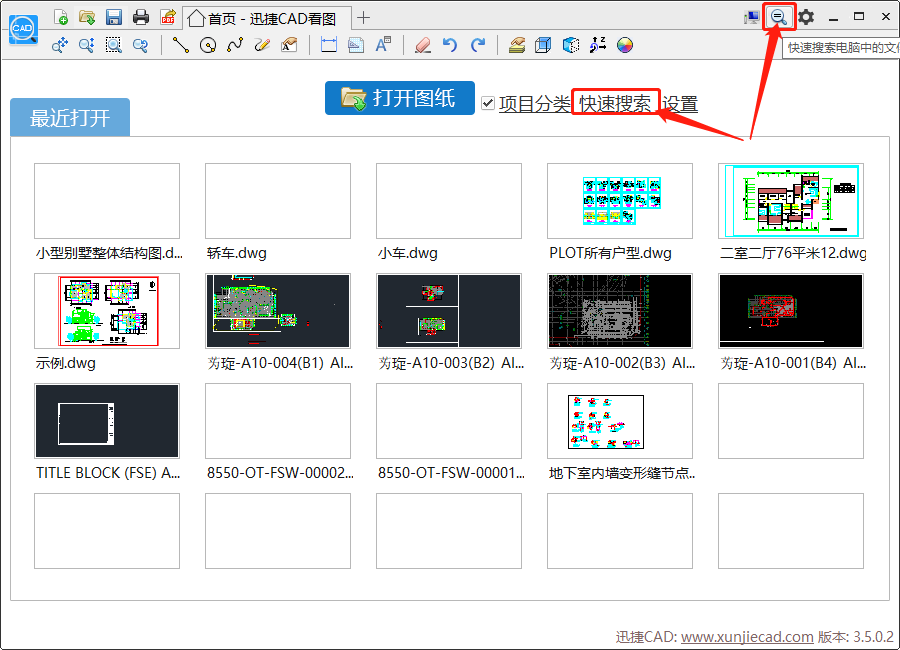Click the save floppy disk icon
Image resolution: width=900 pixels, height=650 pixels.
coord(114,17)
